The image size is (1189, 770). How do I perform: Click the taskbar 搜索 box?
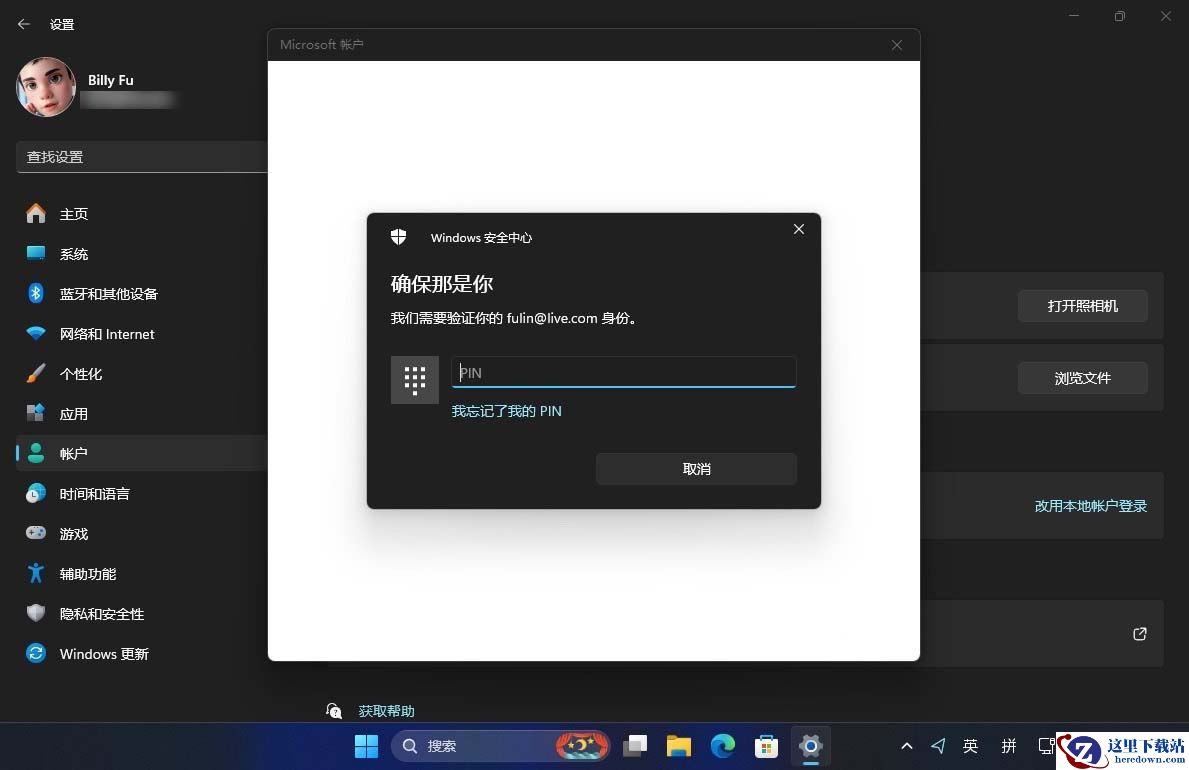(500, 746)
